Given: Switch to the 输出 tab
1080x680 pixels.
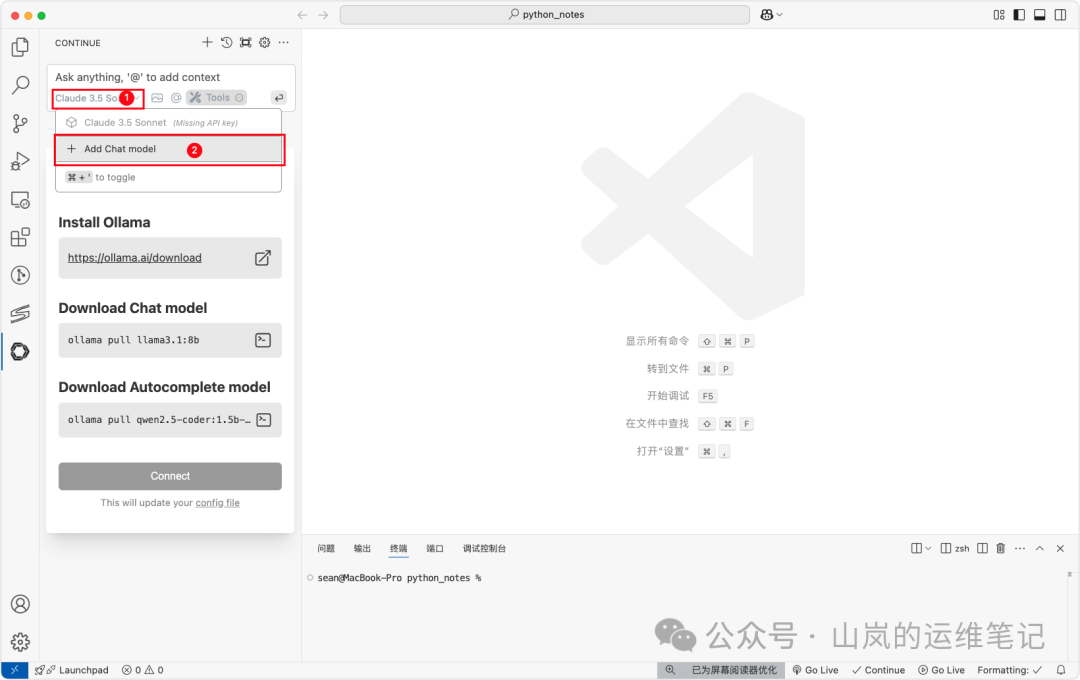Looking at the screenshot, I should tap(361, 548).
